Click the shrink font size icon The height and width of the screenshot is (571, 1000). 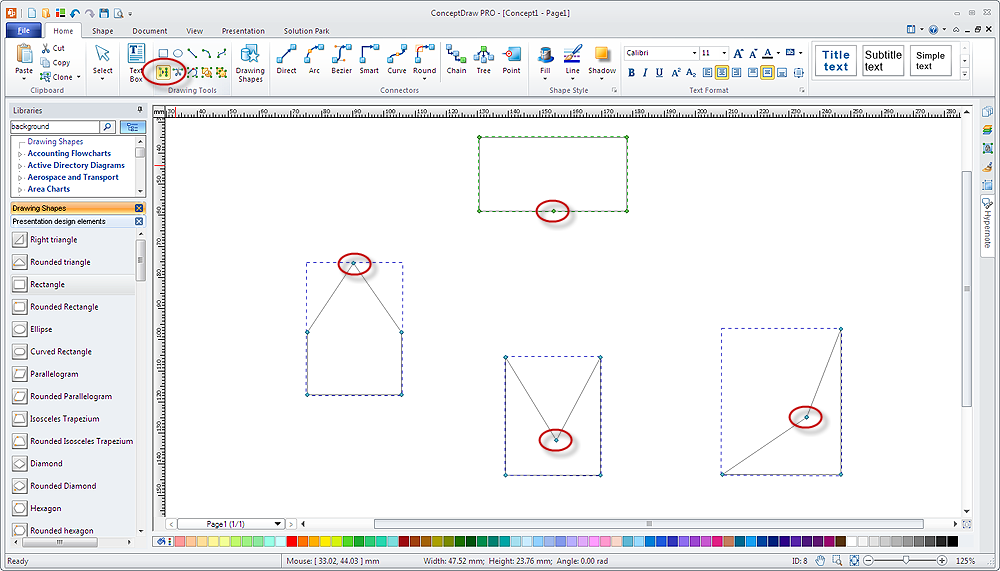click(x=753, y=54)
